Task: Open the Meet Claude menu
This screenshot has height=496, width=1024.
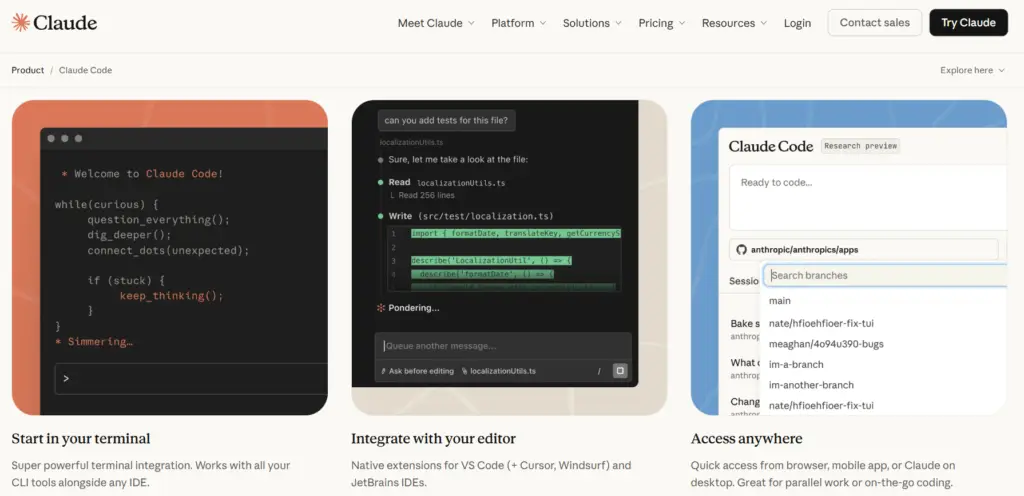Action: coord(436,23)
